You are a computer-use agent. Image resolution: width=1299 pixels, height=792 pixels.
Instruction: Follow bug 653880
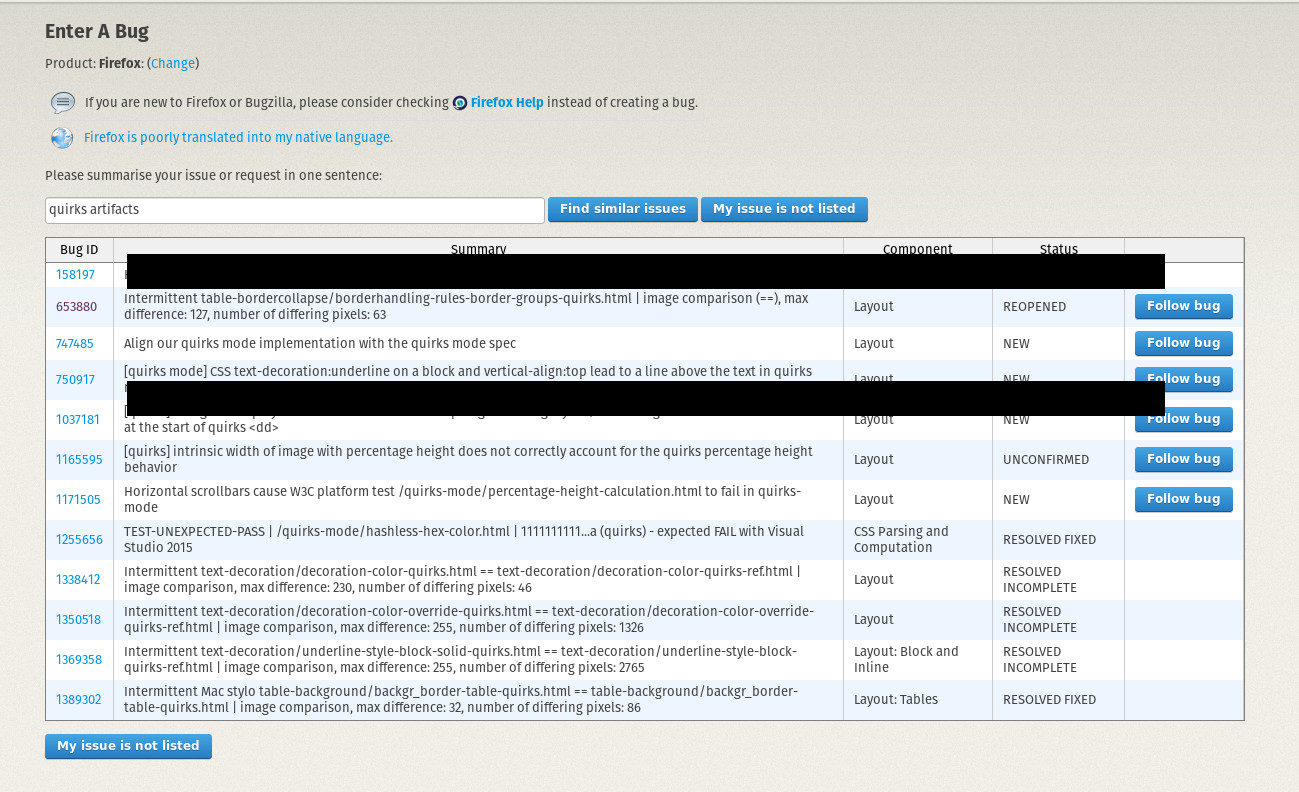[x=1183, y=307]
